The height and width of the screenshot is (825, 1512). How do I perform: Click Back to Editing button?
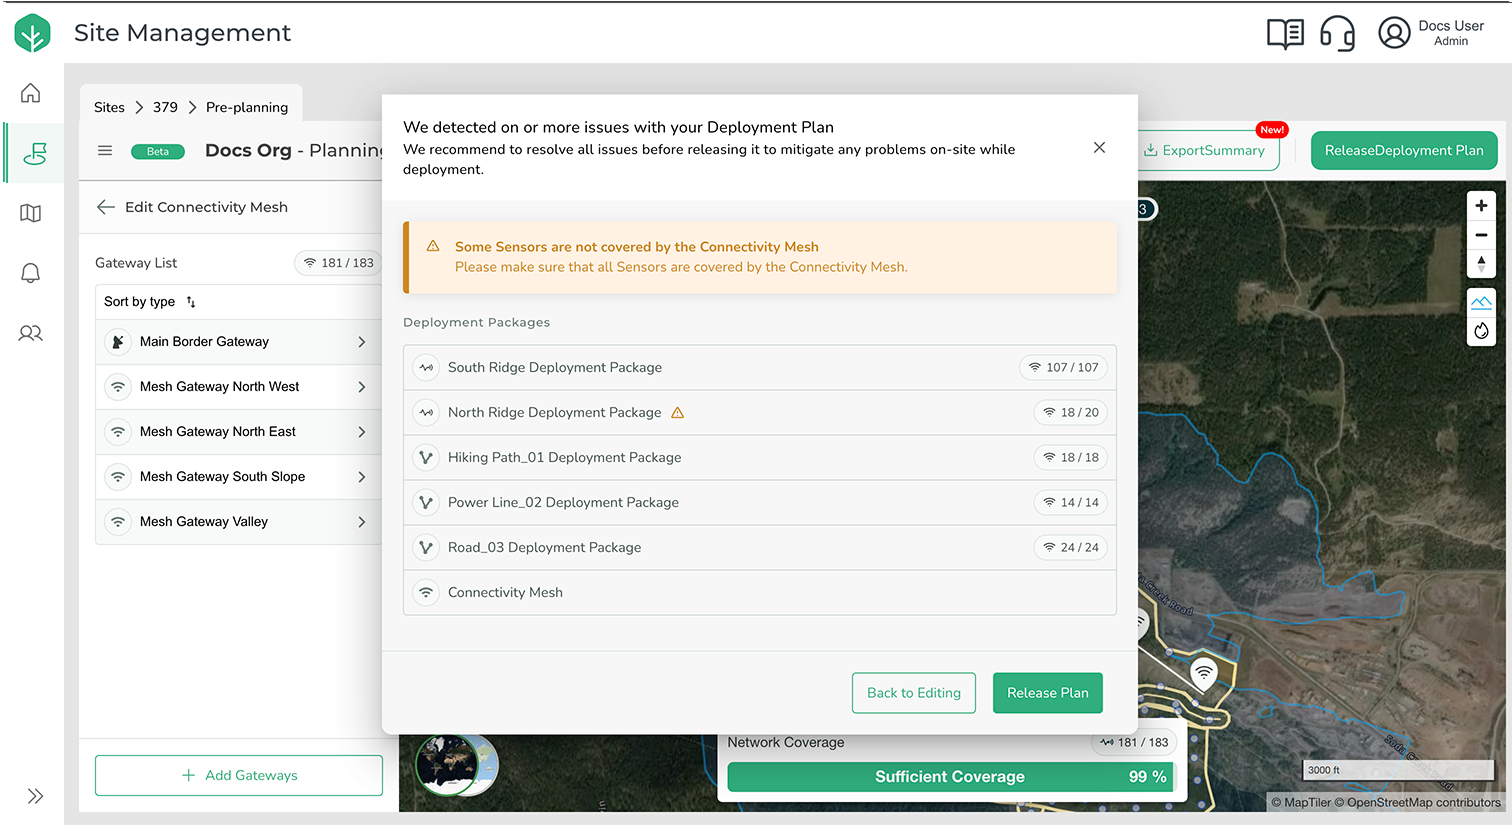coord(913,693)
